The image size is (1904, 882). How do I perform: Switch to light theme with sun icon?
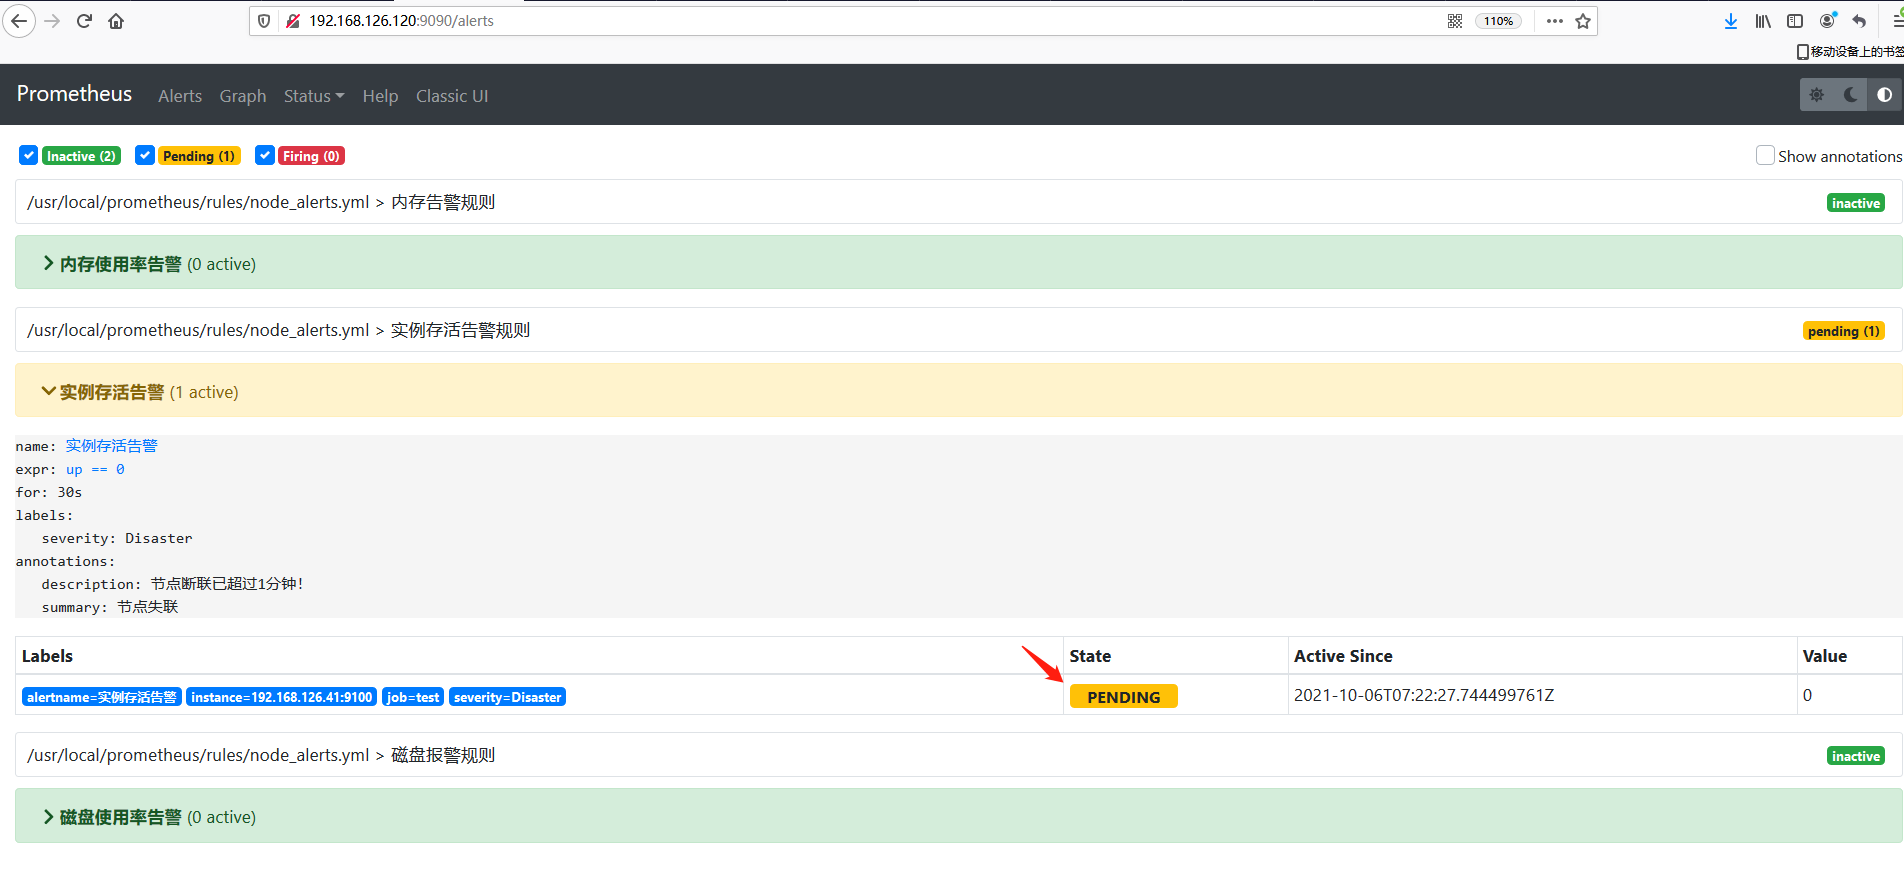tap(1817, 95)
